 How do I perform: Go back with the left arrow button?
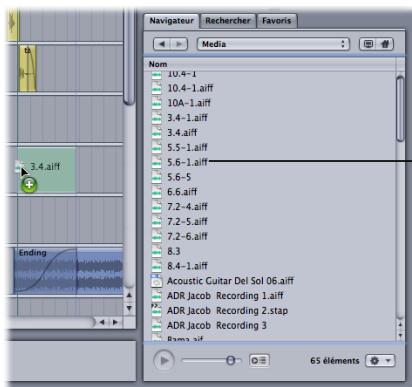pyautogui.click(x=162, y=44)
